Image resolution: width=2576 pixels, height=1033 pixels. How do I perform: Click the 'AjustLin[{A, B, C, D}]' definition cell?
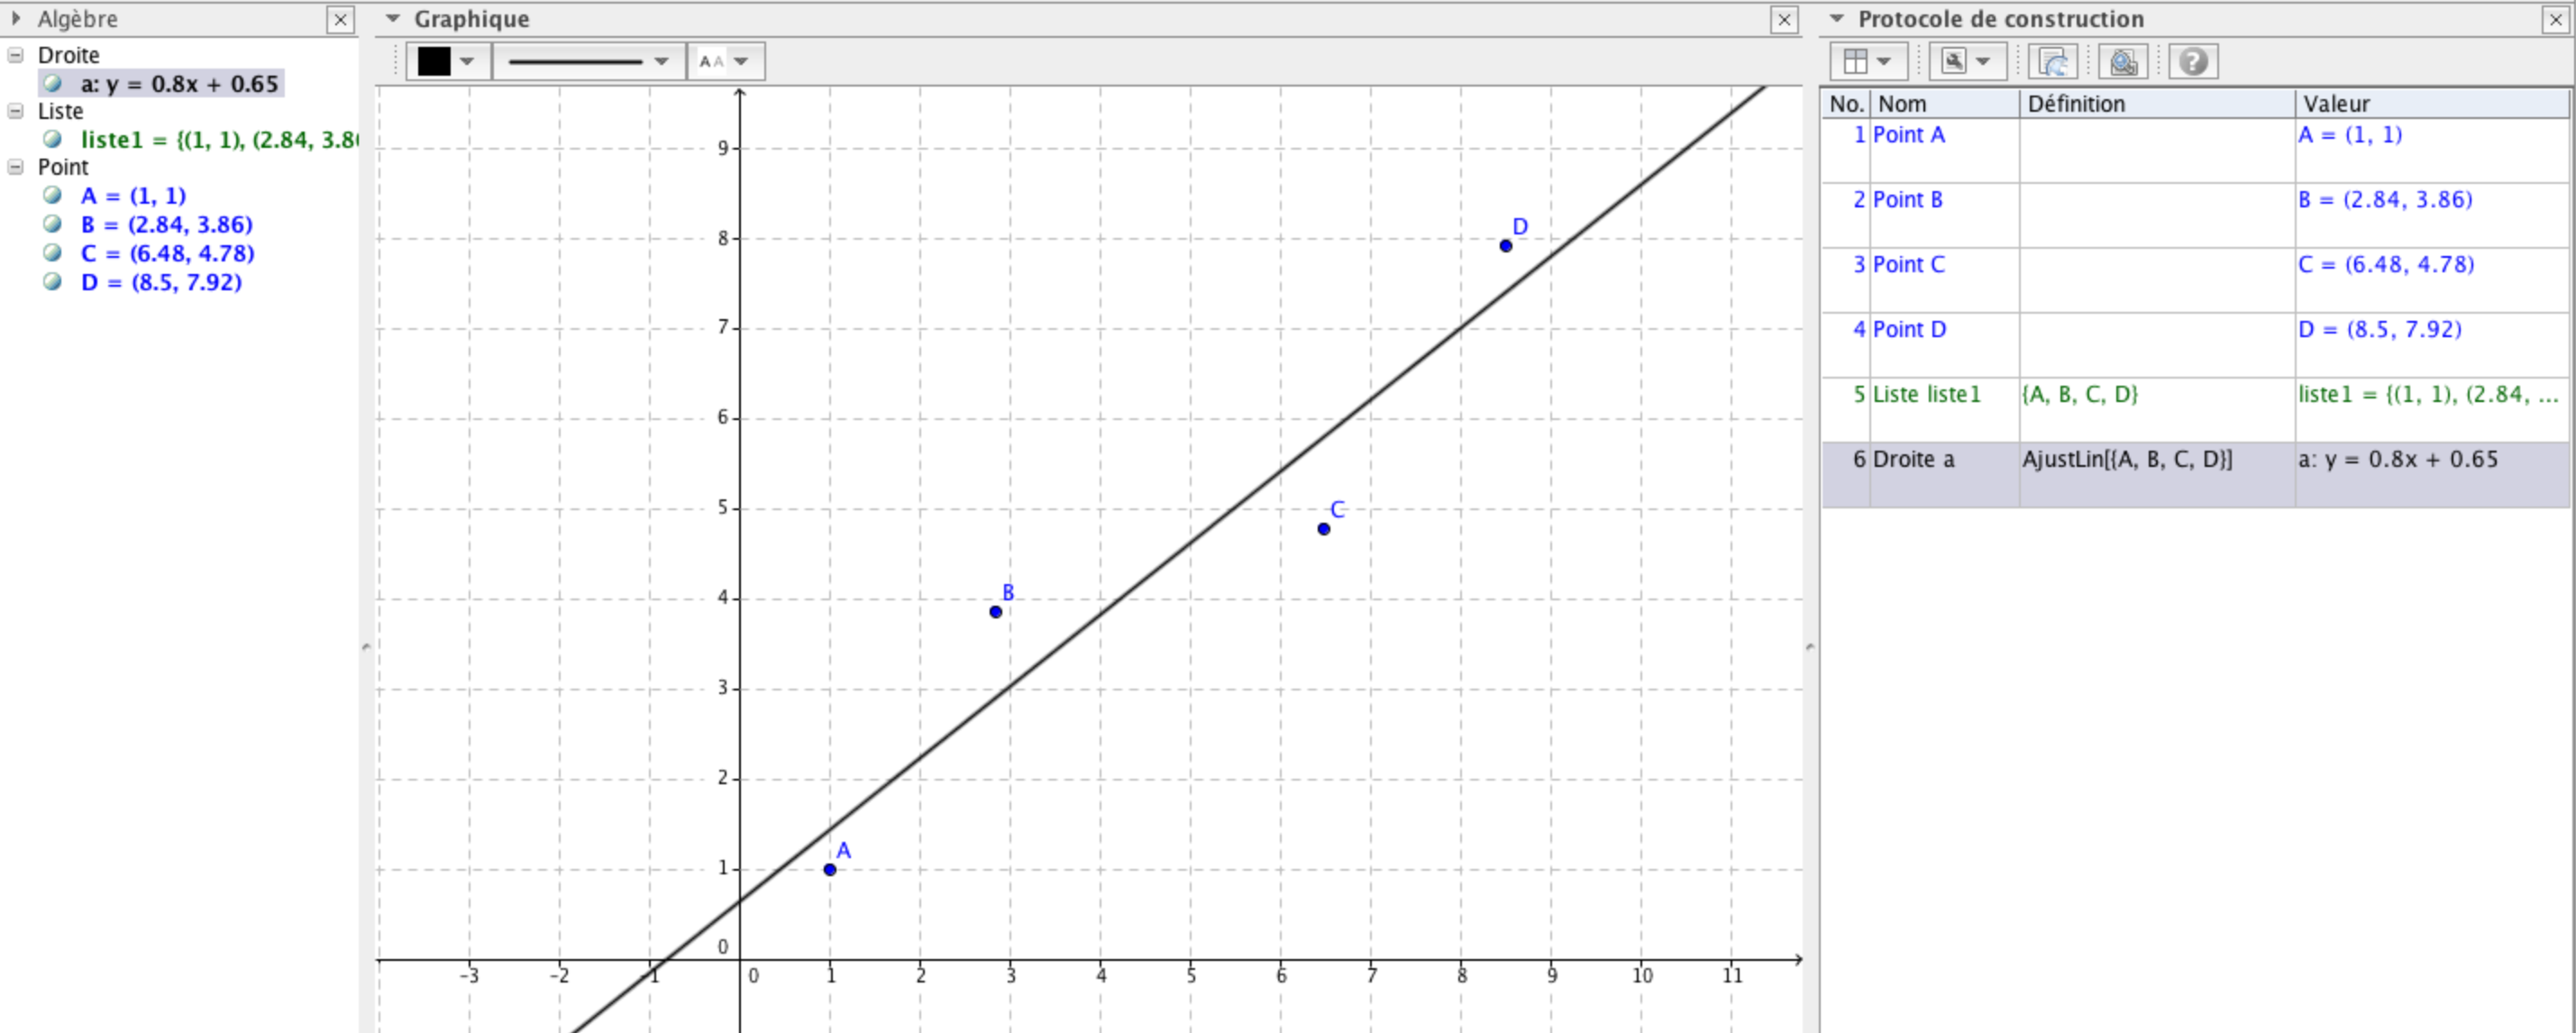pyautogui.click(x=2157, y=475)
